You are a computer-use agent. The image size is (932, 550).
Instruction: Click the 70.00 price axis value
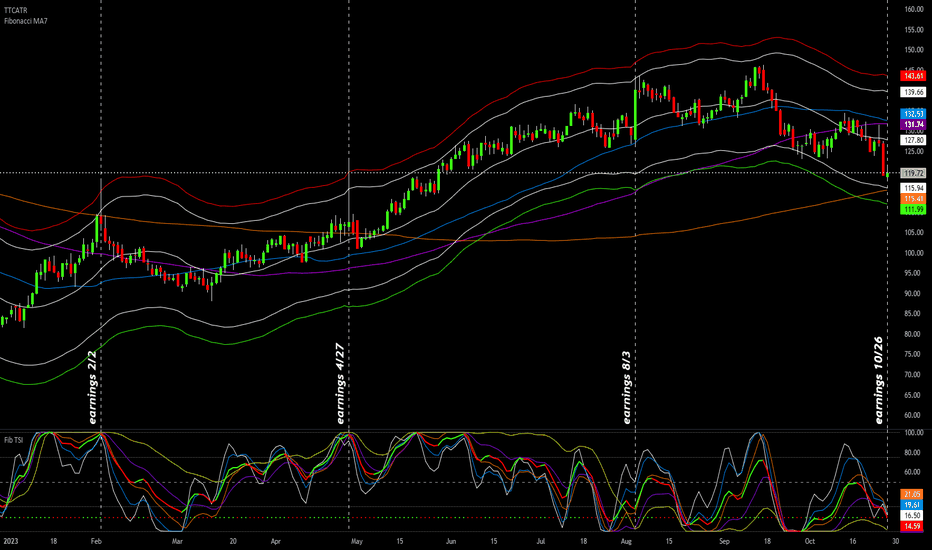[x=914, y=375]
